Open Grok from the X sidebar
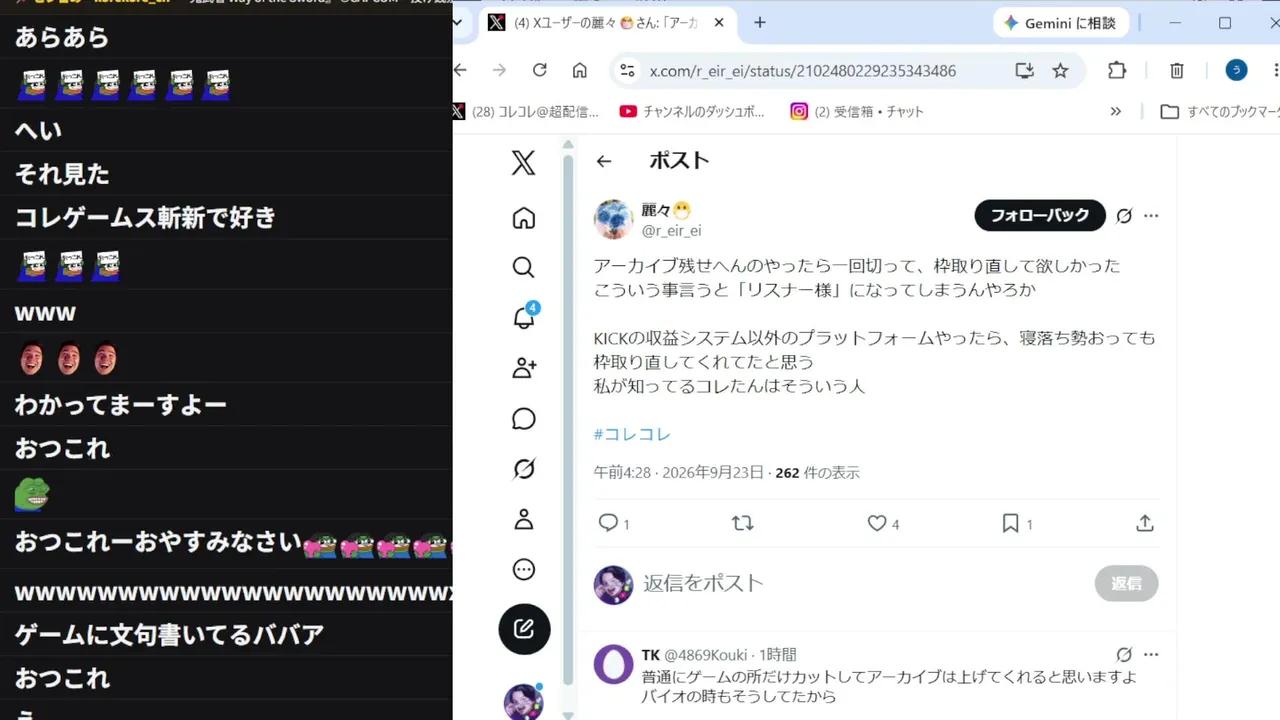The width and height of the screenshot is (1280, 720). (x=523, y=469)
